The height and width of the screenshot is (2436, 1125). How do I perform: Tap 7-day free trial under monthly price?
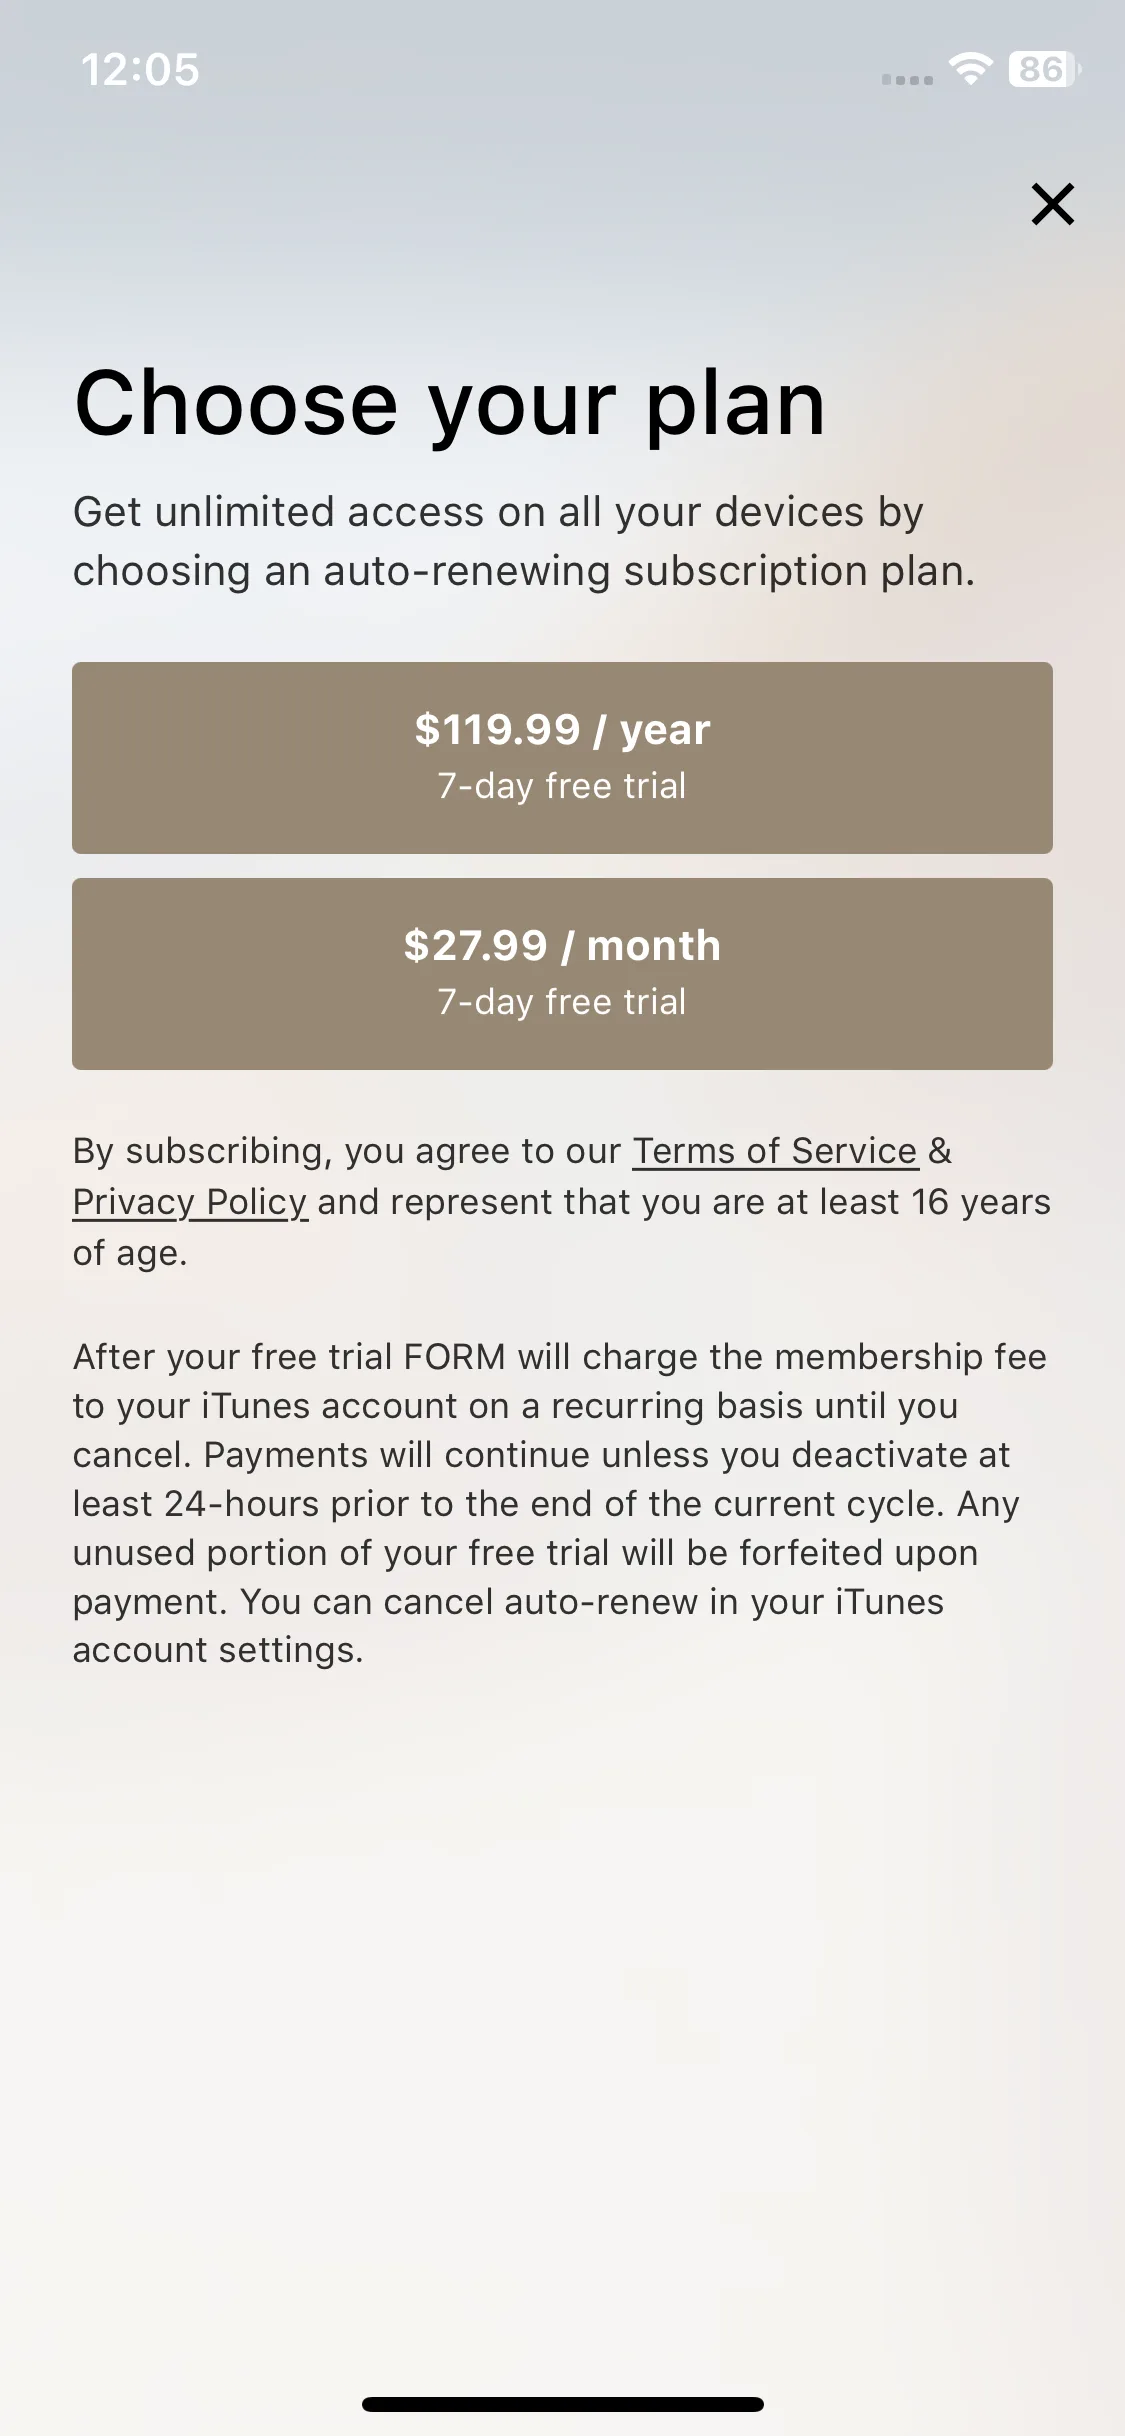click(562, 1002)
